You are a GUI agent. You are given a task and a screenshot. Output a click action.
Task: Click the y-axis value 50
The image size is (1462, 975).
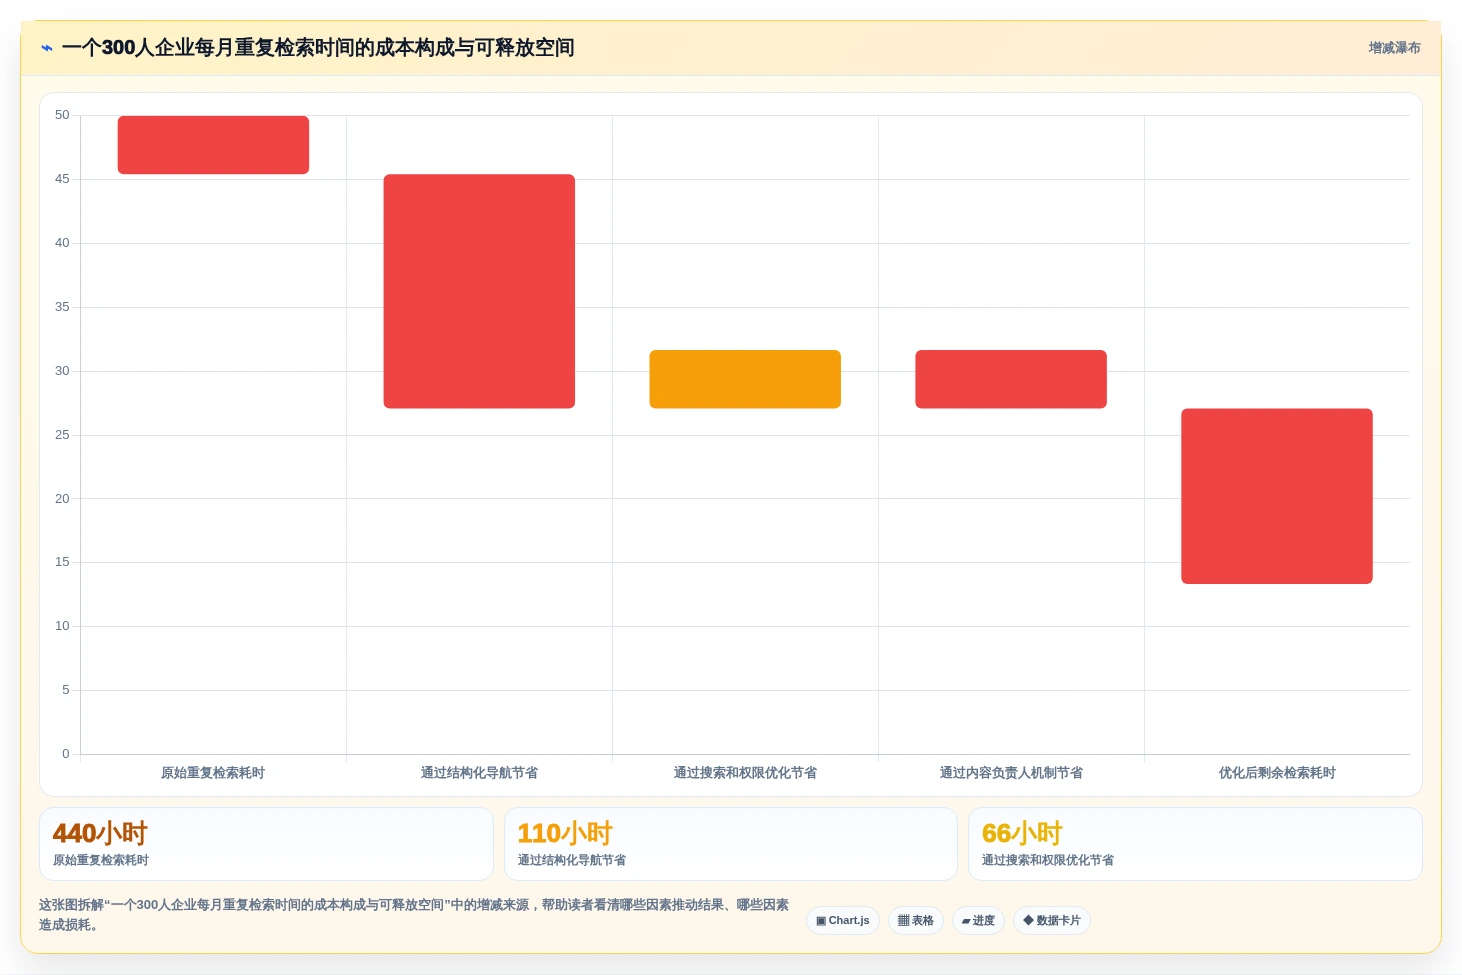pyautogui.click(x=62, y=115)
